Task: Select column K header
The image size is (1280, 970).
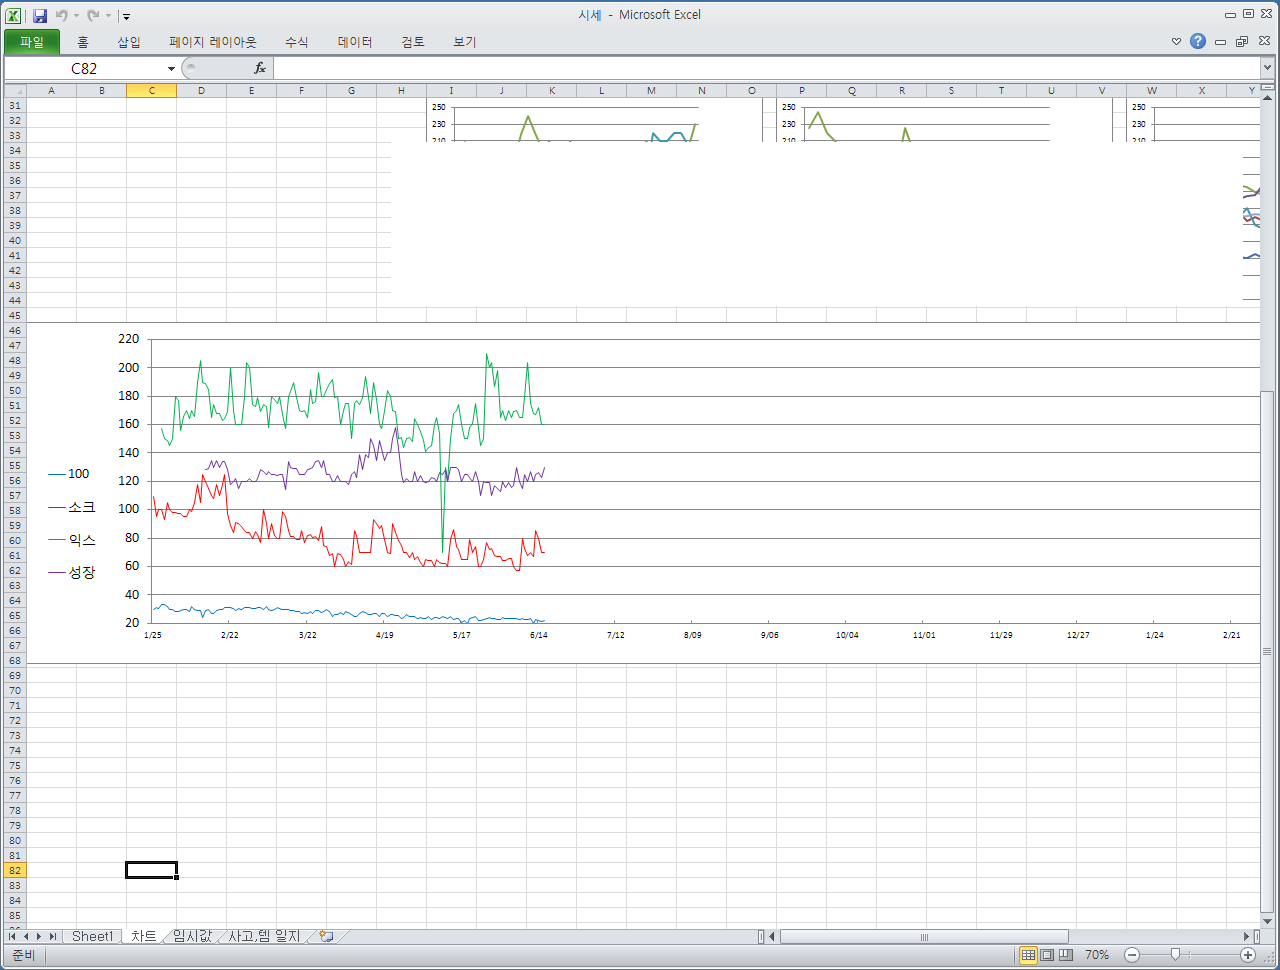Action: [x=552, y=91]
